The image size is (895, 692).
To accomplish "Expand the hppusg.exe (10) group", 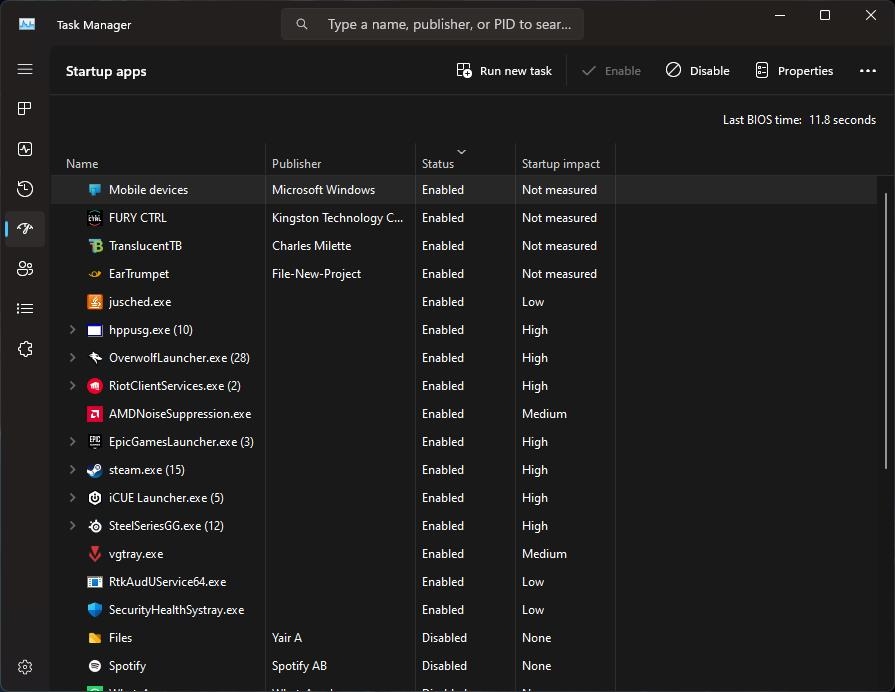I will coord(72,329).
